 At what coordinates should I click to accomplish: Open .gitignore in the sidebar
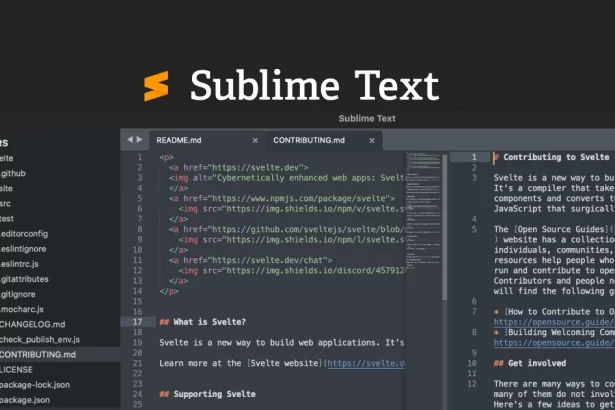18,294
